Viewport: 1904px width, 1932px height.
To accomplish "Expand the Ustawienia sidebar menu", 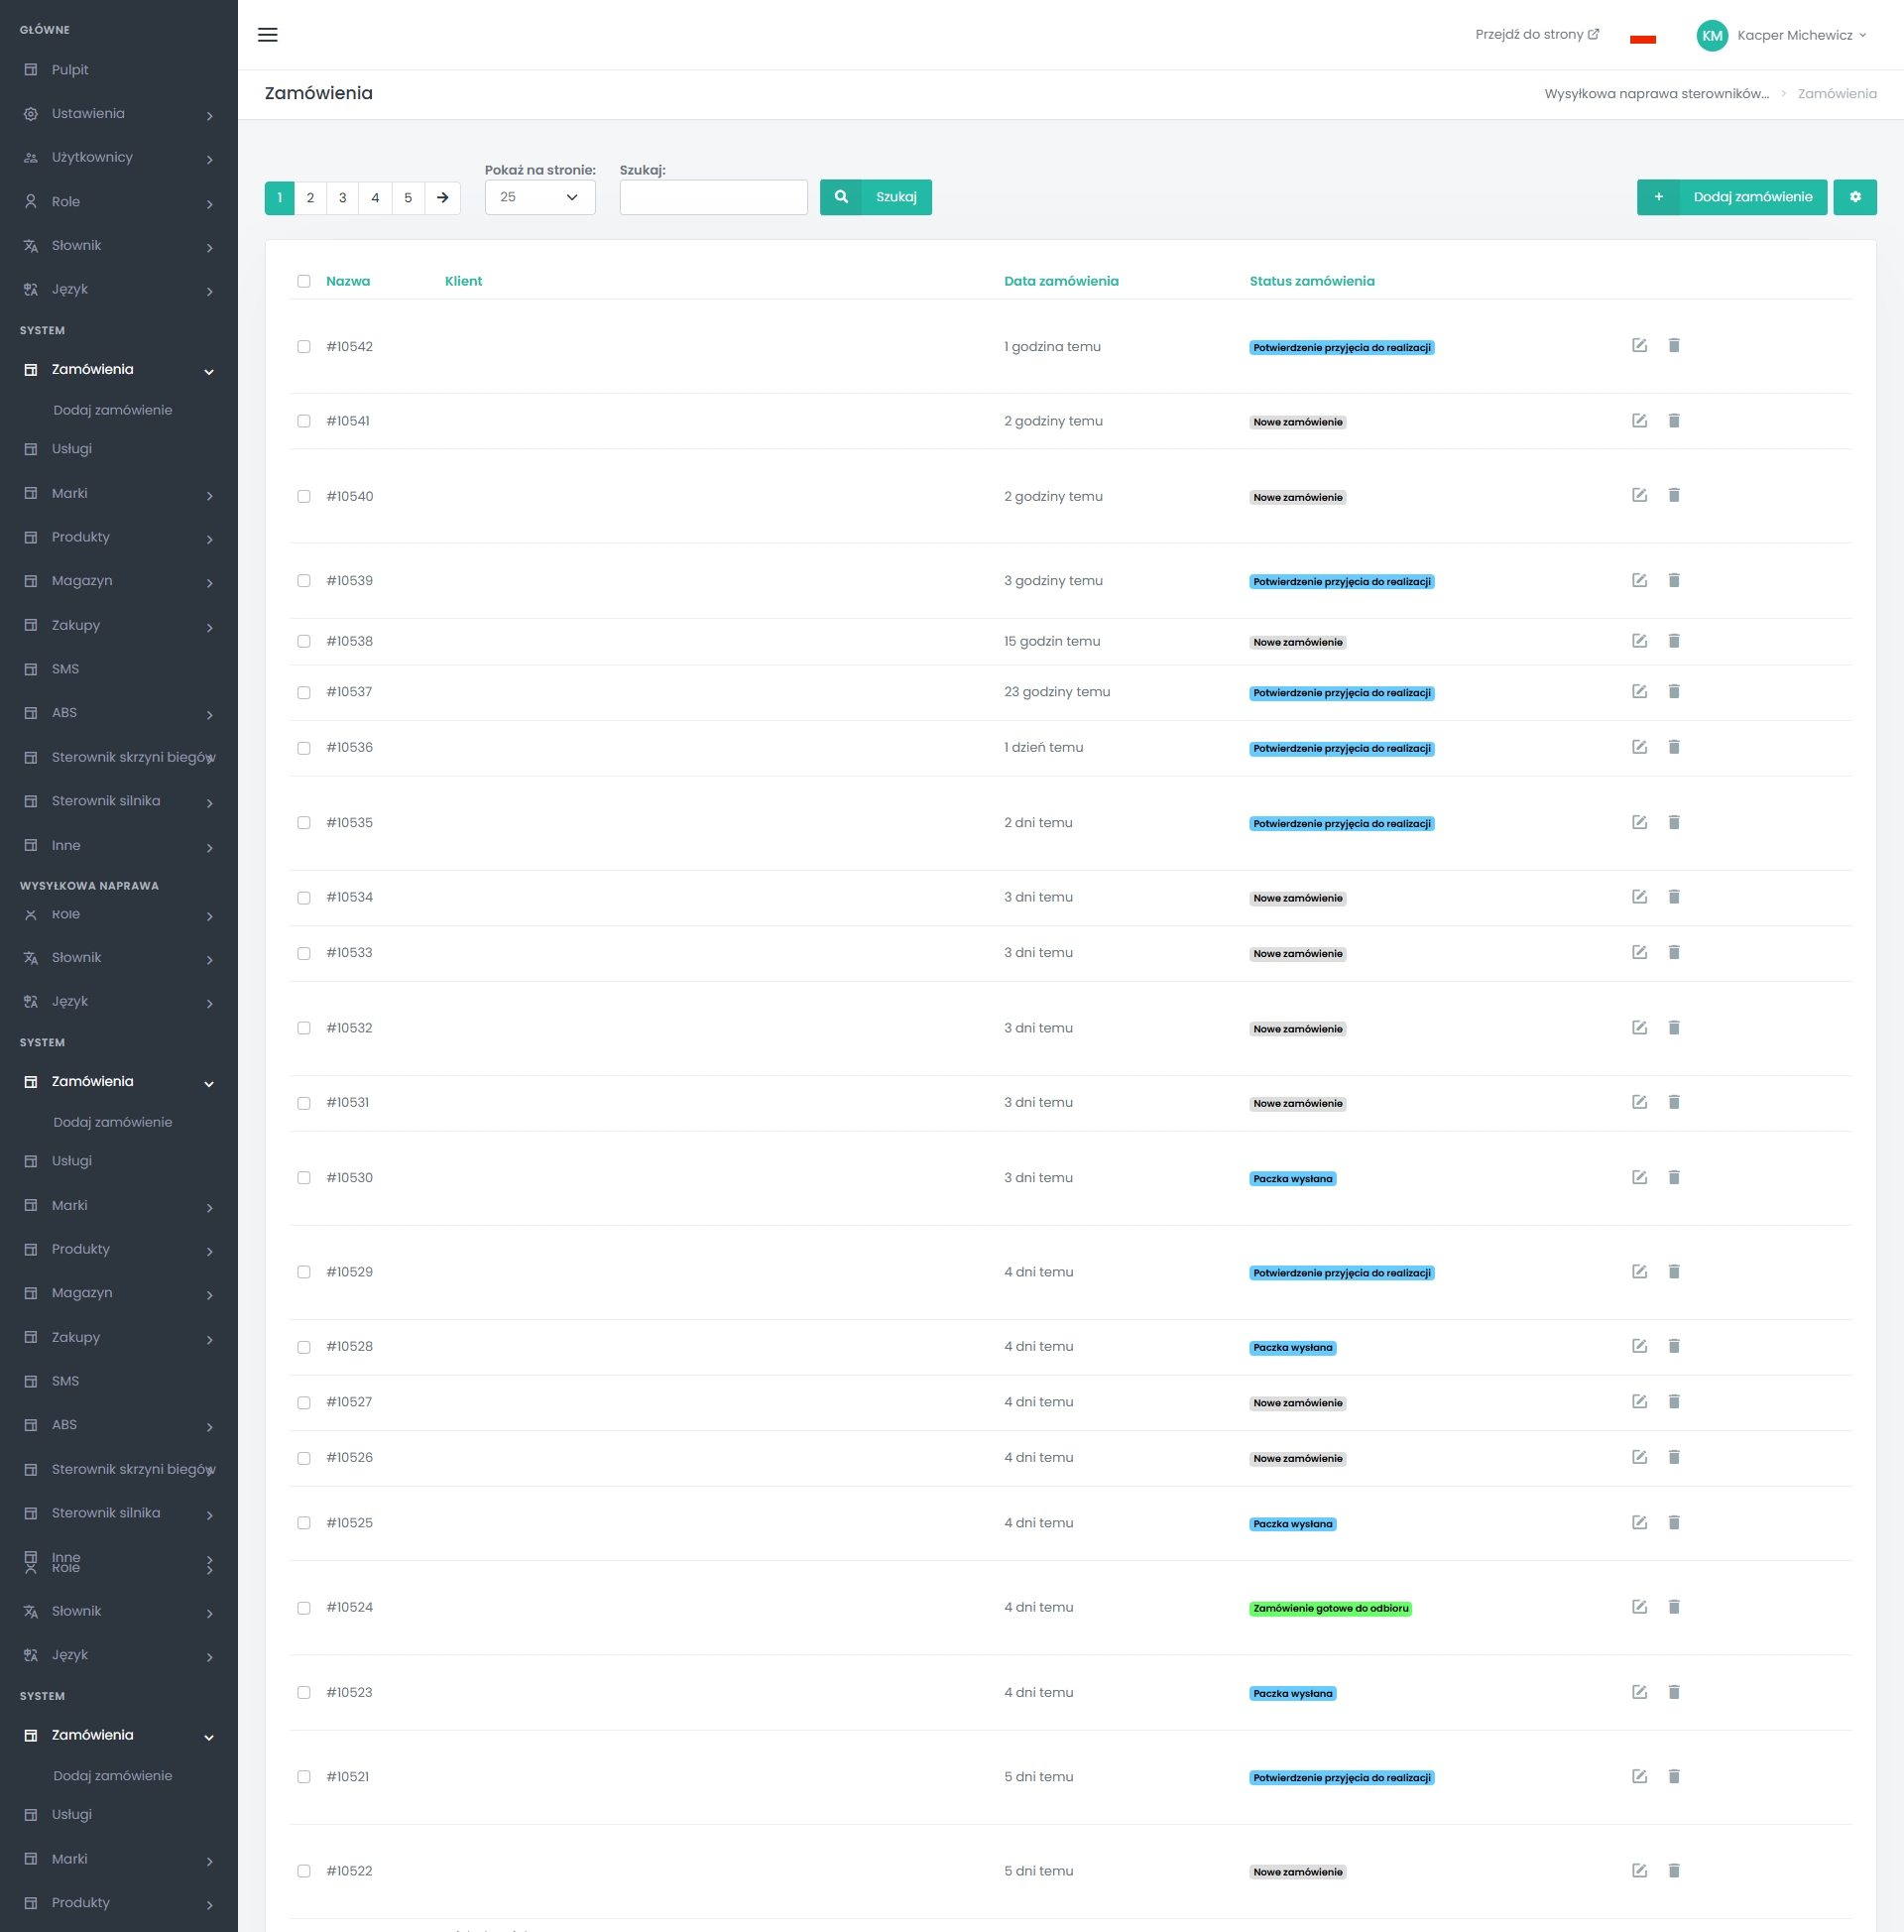I will pyautogui.click(x=119, y=114).
